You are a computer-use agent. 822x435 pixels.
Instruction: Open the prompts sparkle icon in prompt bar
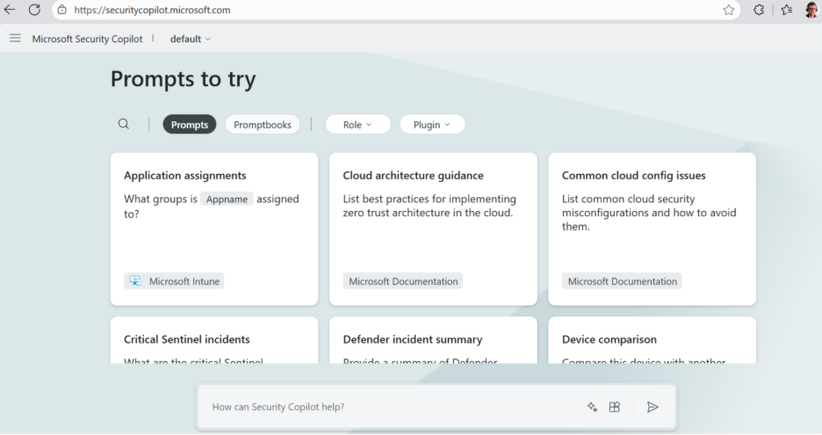(x=592, y=407)
